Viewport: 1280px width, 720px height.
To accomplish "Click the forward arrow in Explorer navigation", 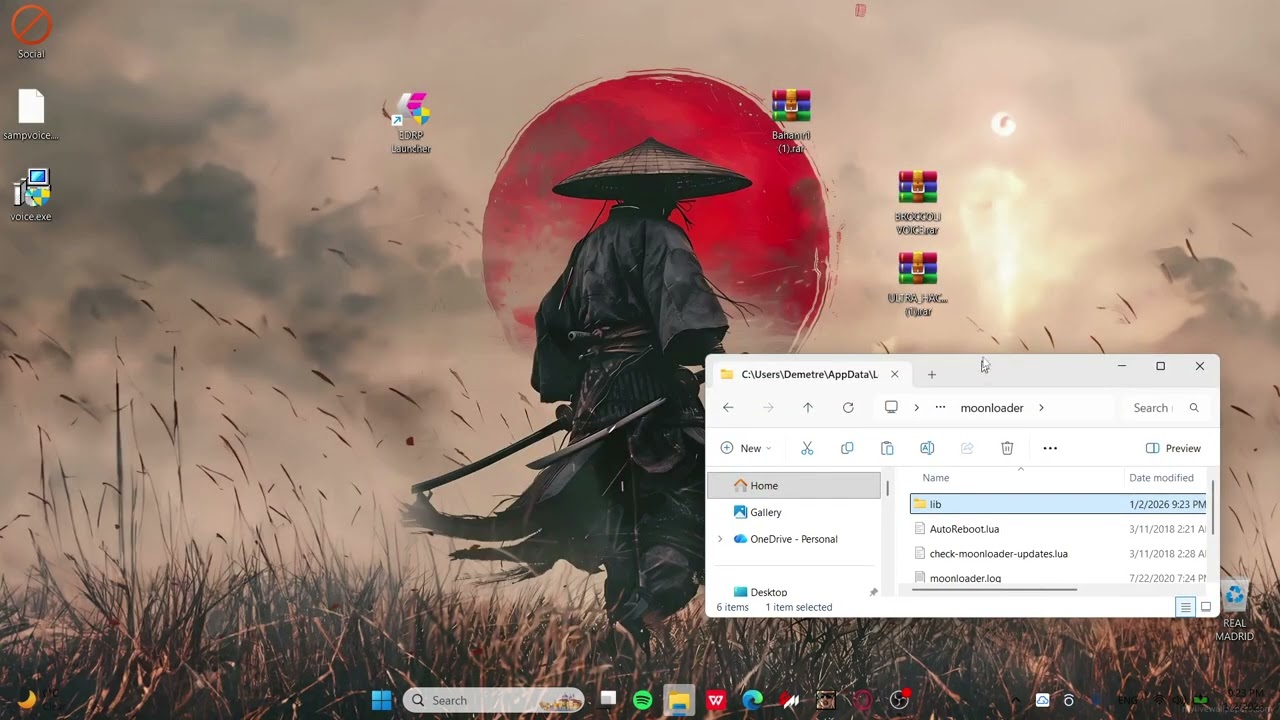I will (768, 408).
